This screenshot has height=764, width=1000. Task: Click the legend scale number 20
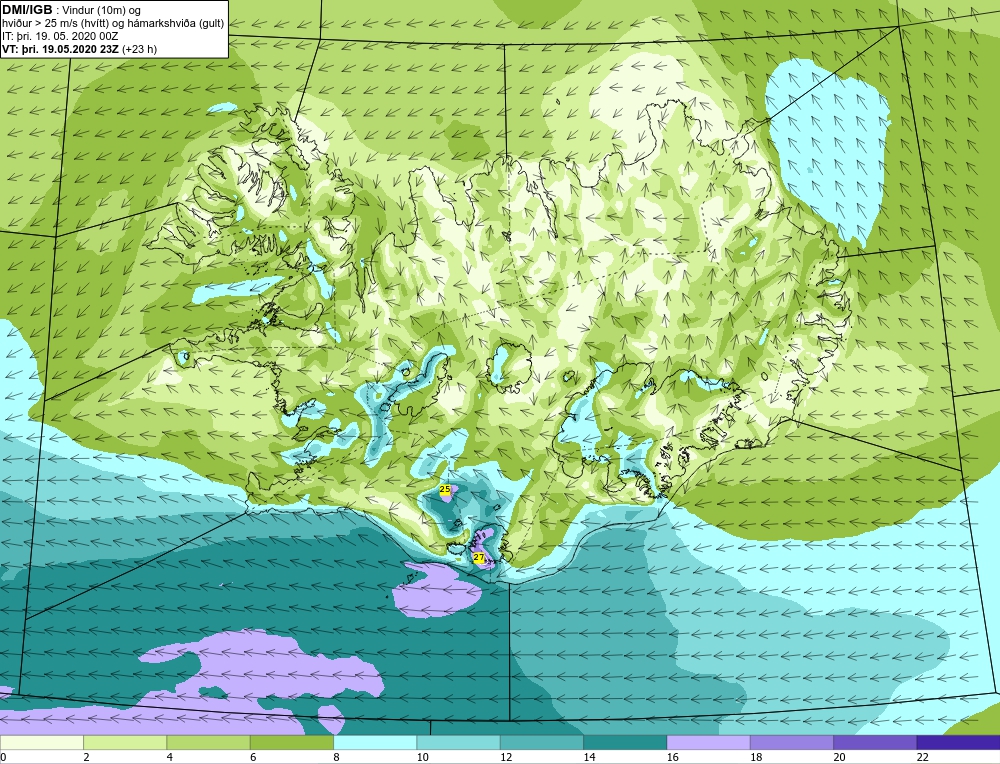tap(839, 757)
